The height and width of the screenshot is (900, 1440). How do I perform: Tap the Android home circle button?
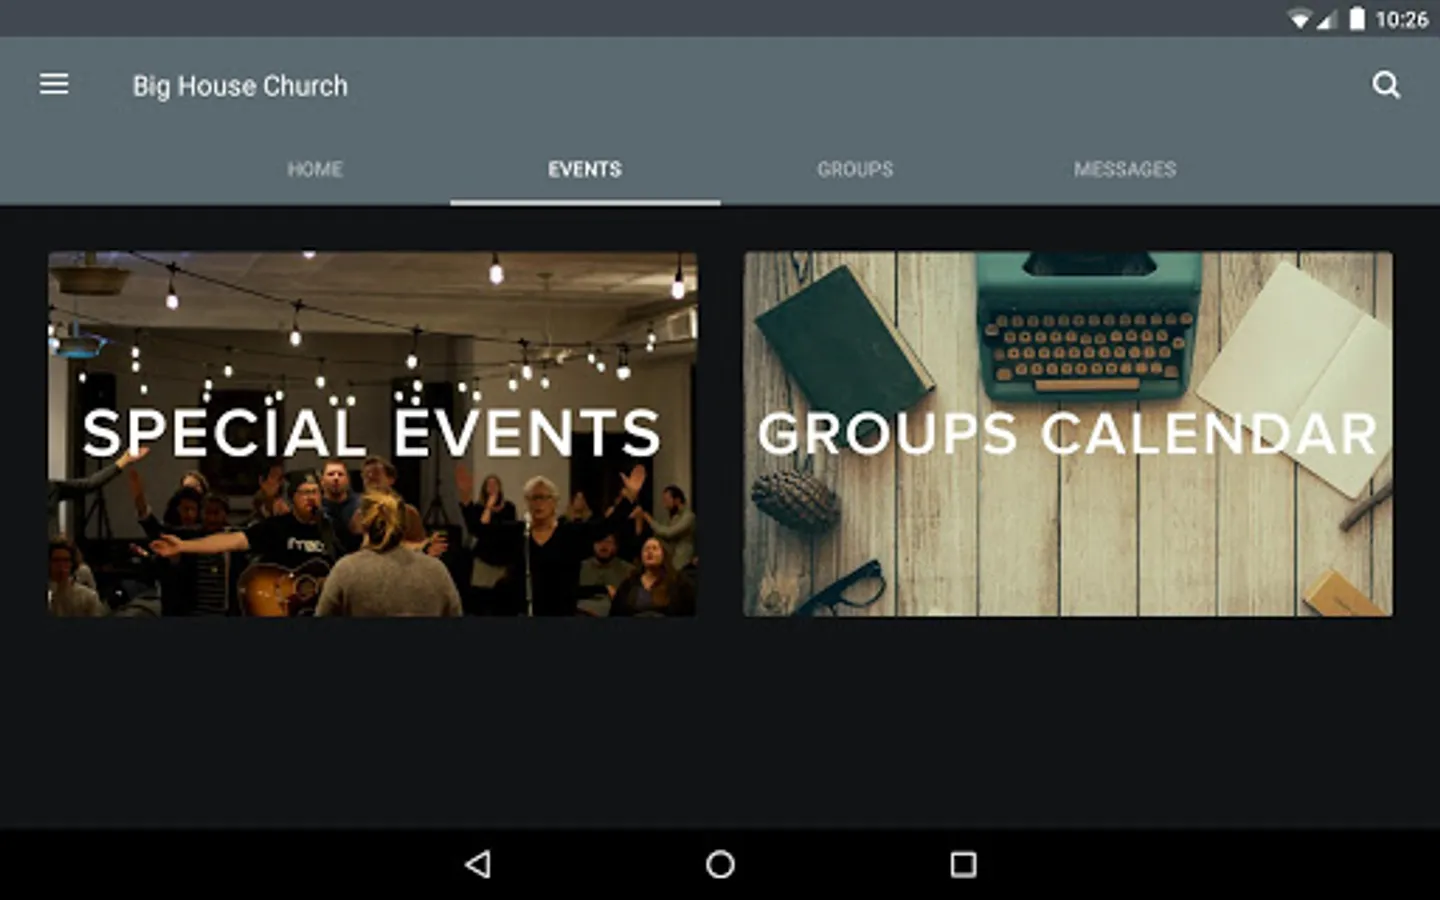point(720,864)
